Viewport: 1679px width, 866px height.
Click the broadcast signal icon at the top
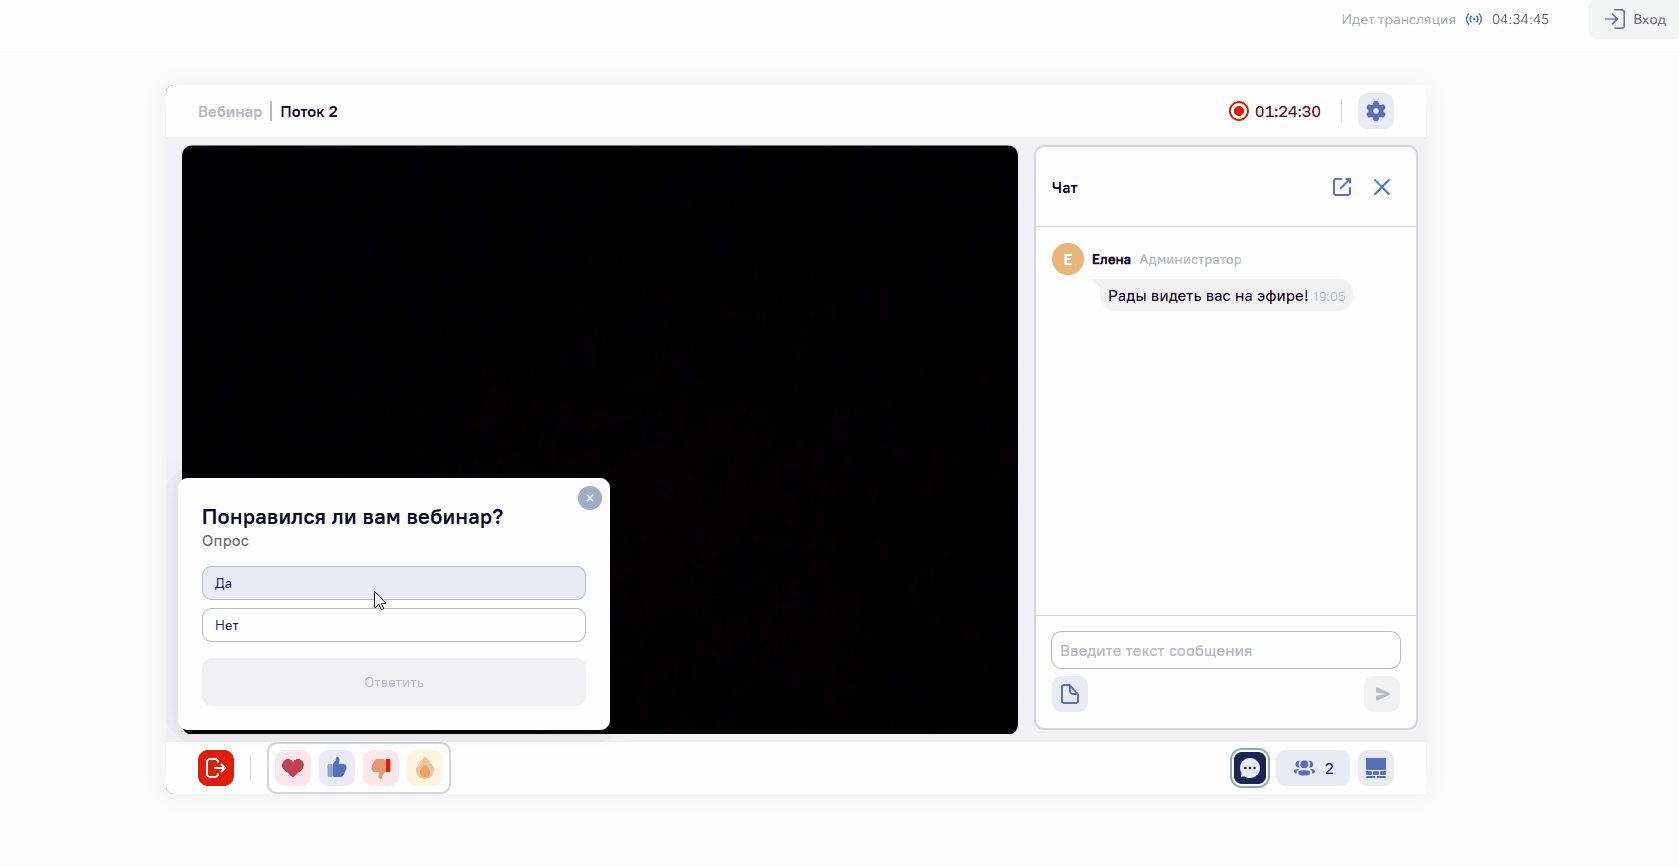coord(1474,19)
